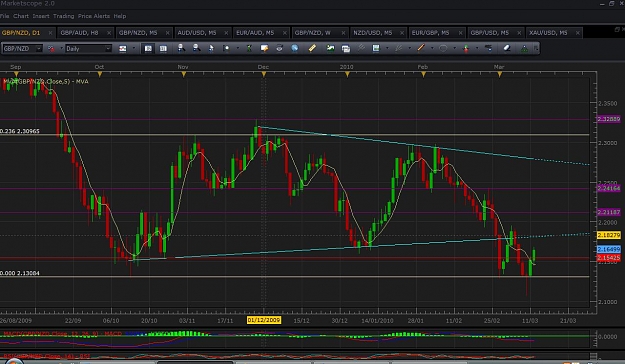Click the greyed lines drawing tool icon

(399, 48)
